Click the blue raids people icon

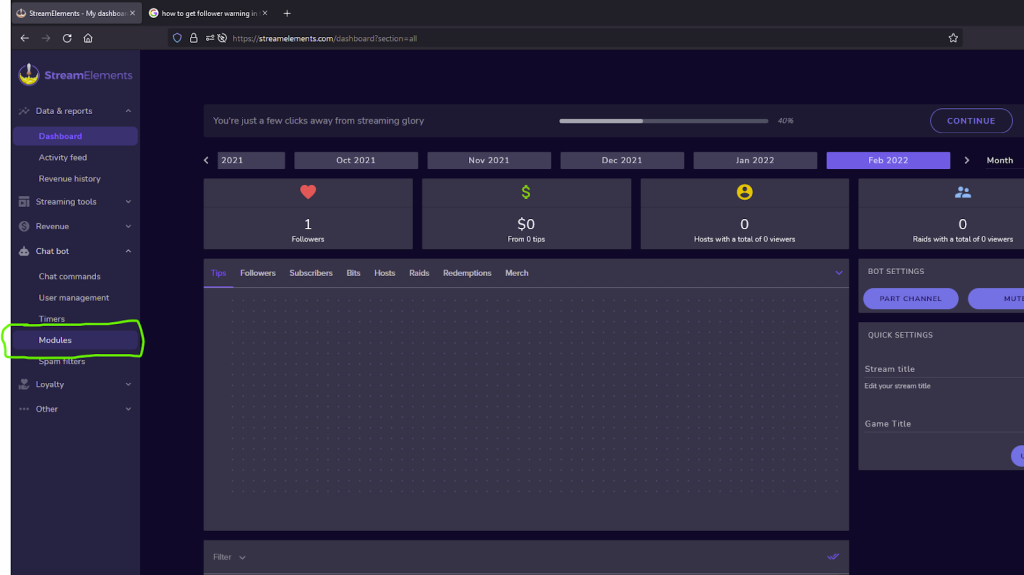(x=963, y=192)
